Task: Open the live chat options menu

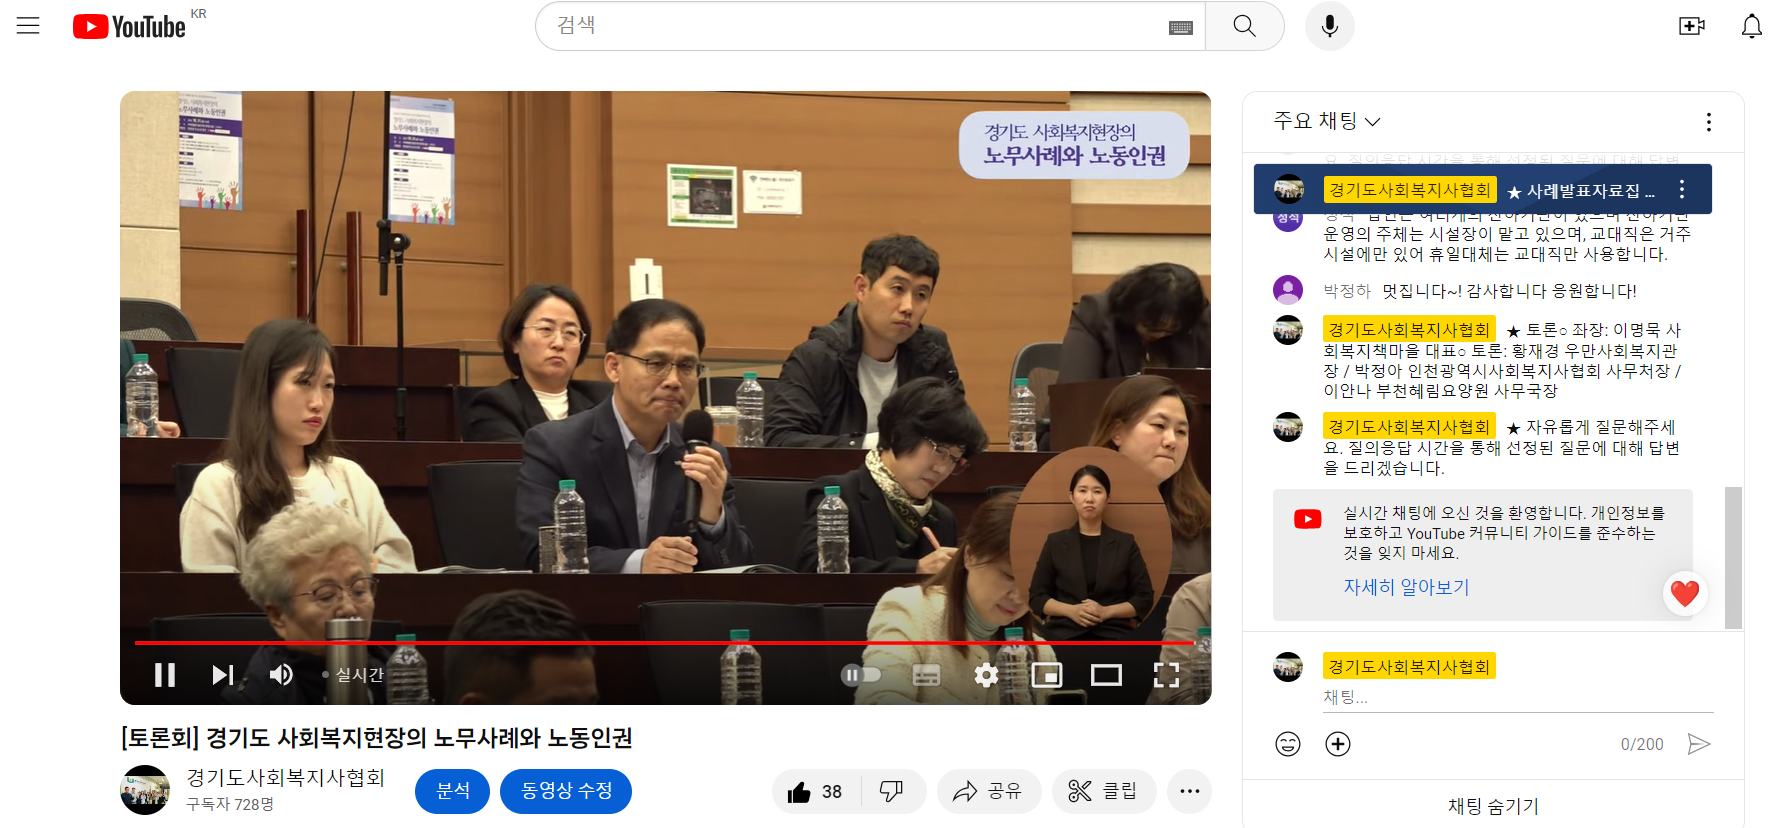Action: [1708, 122]
